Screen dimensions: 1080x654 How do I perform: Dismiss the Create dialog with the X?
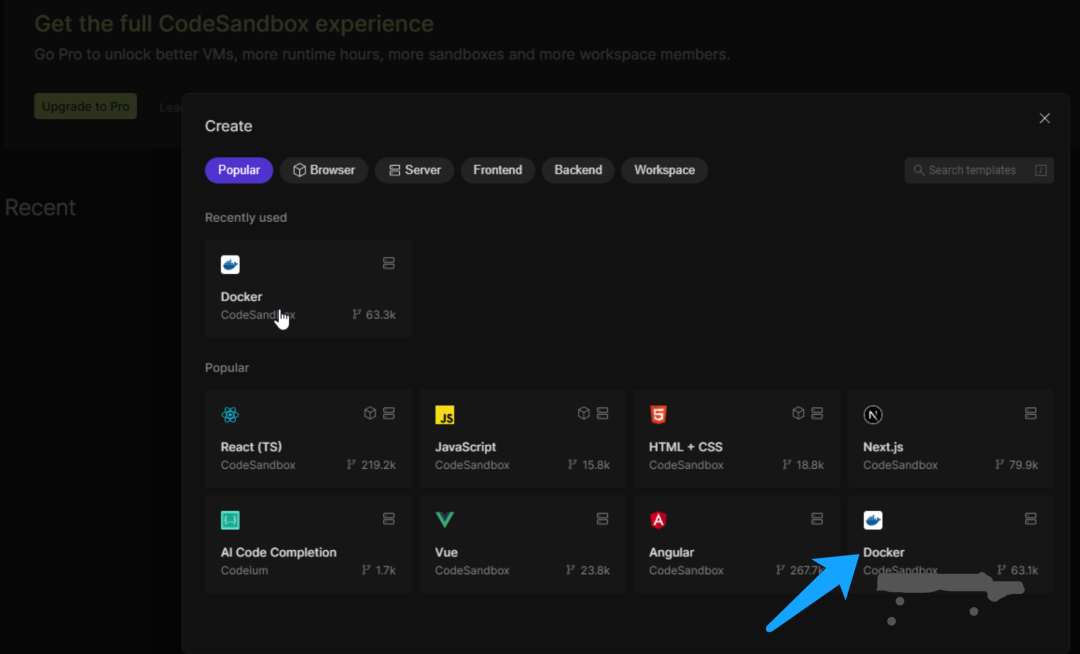click(1044, 118)
